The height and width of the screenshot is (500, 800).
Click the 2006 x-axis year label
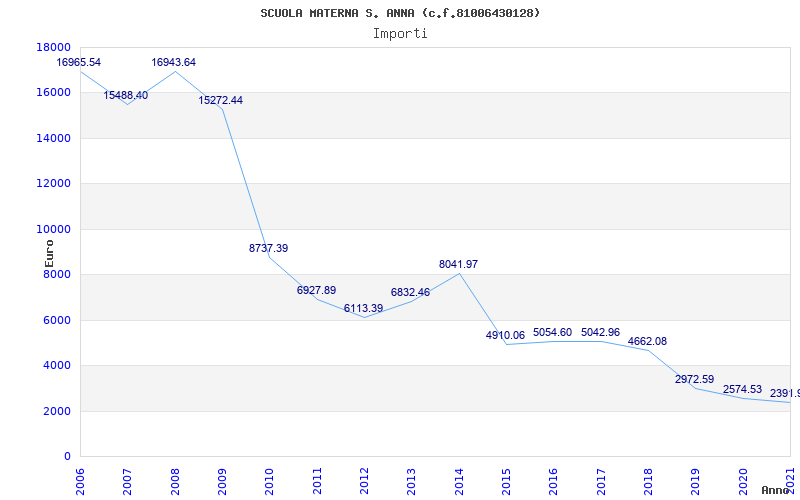(81, 480)
